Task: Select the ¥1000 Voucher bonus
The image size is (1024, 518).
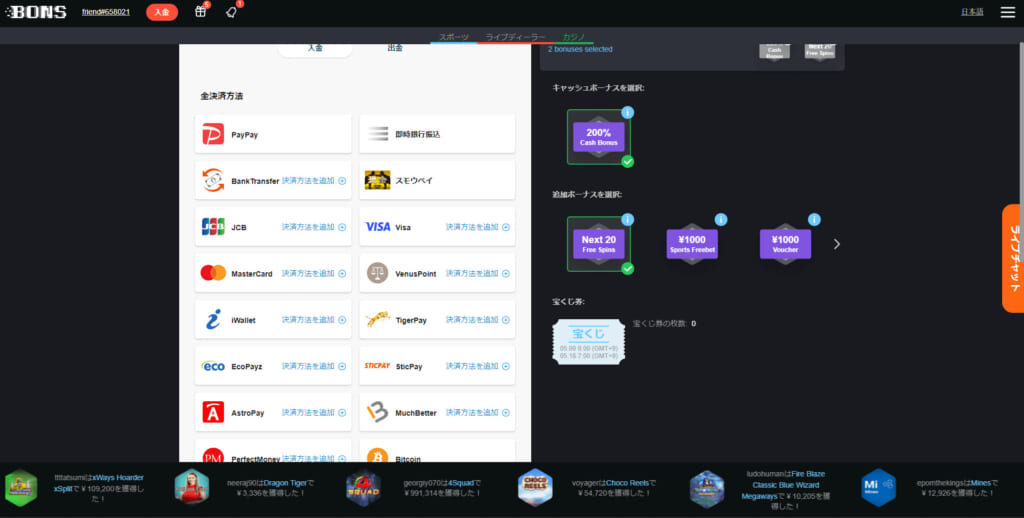Action: (786, 244)
